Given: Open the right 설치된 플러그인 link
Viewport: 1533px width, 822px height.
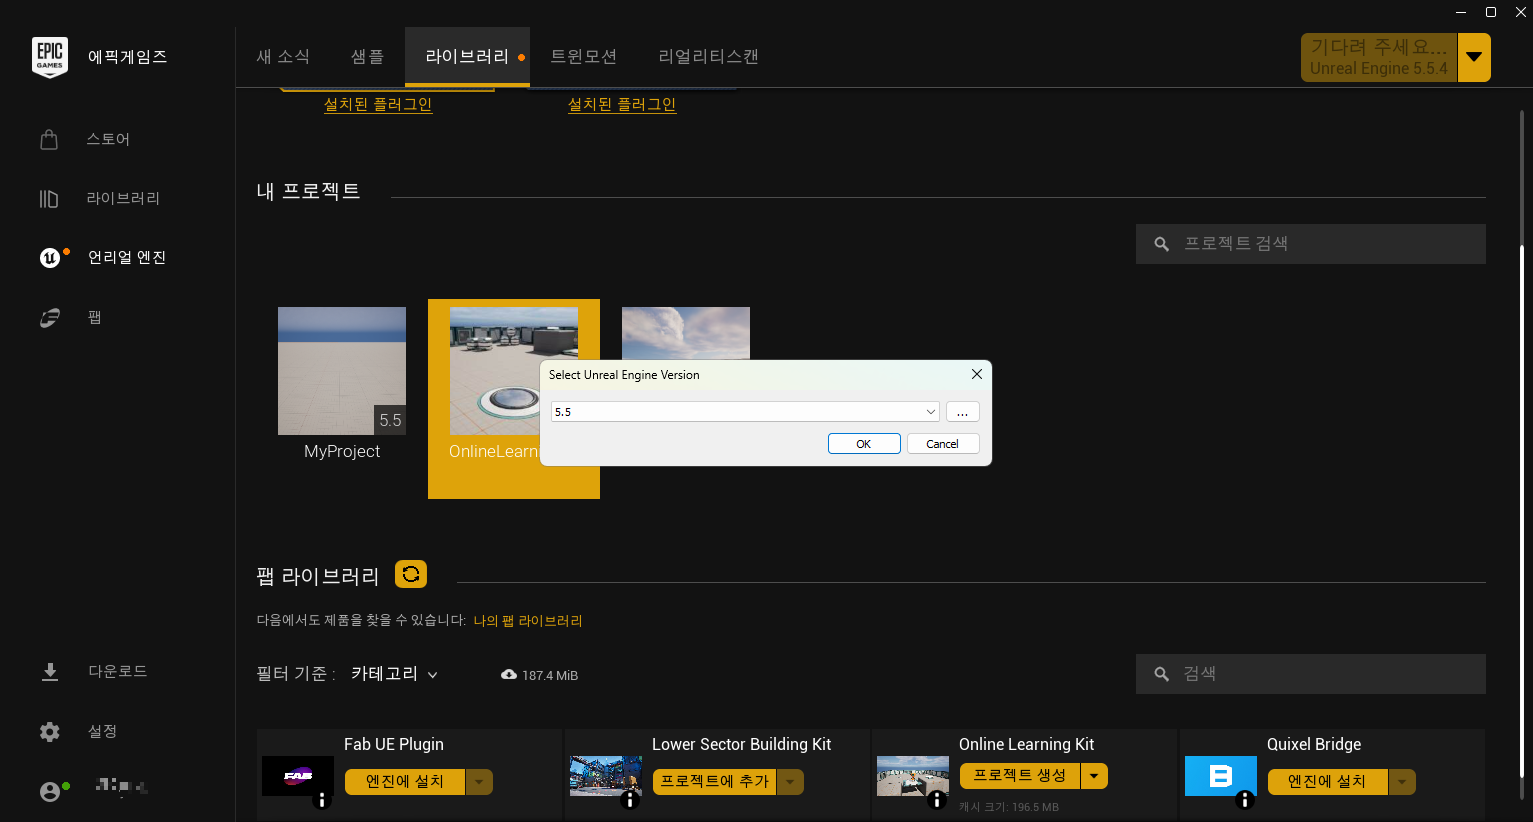Looking at the screenshot, I should 622,104.
